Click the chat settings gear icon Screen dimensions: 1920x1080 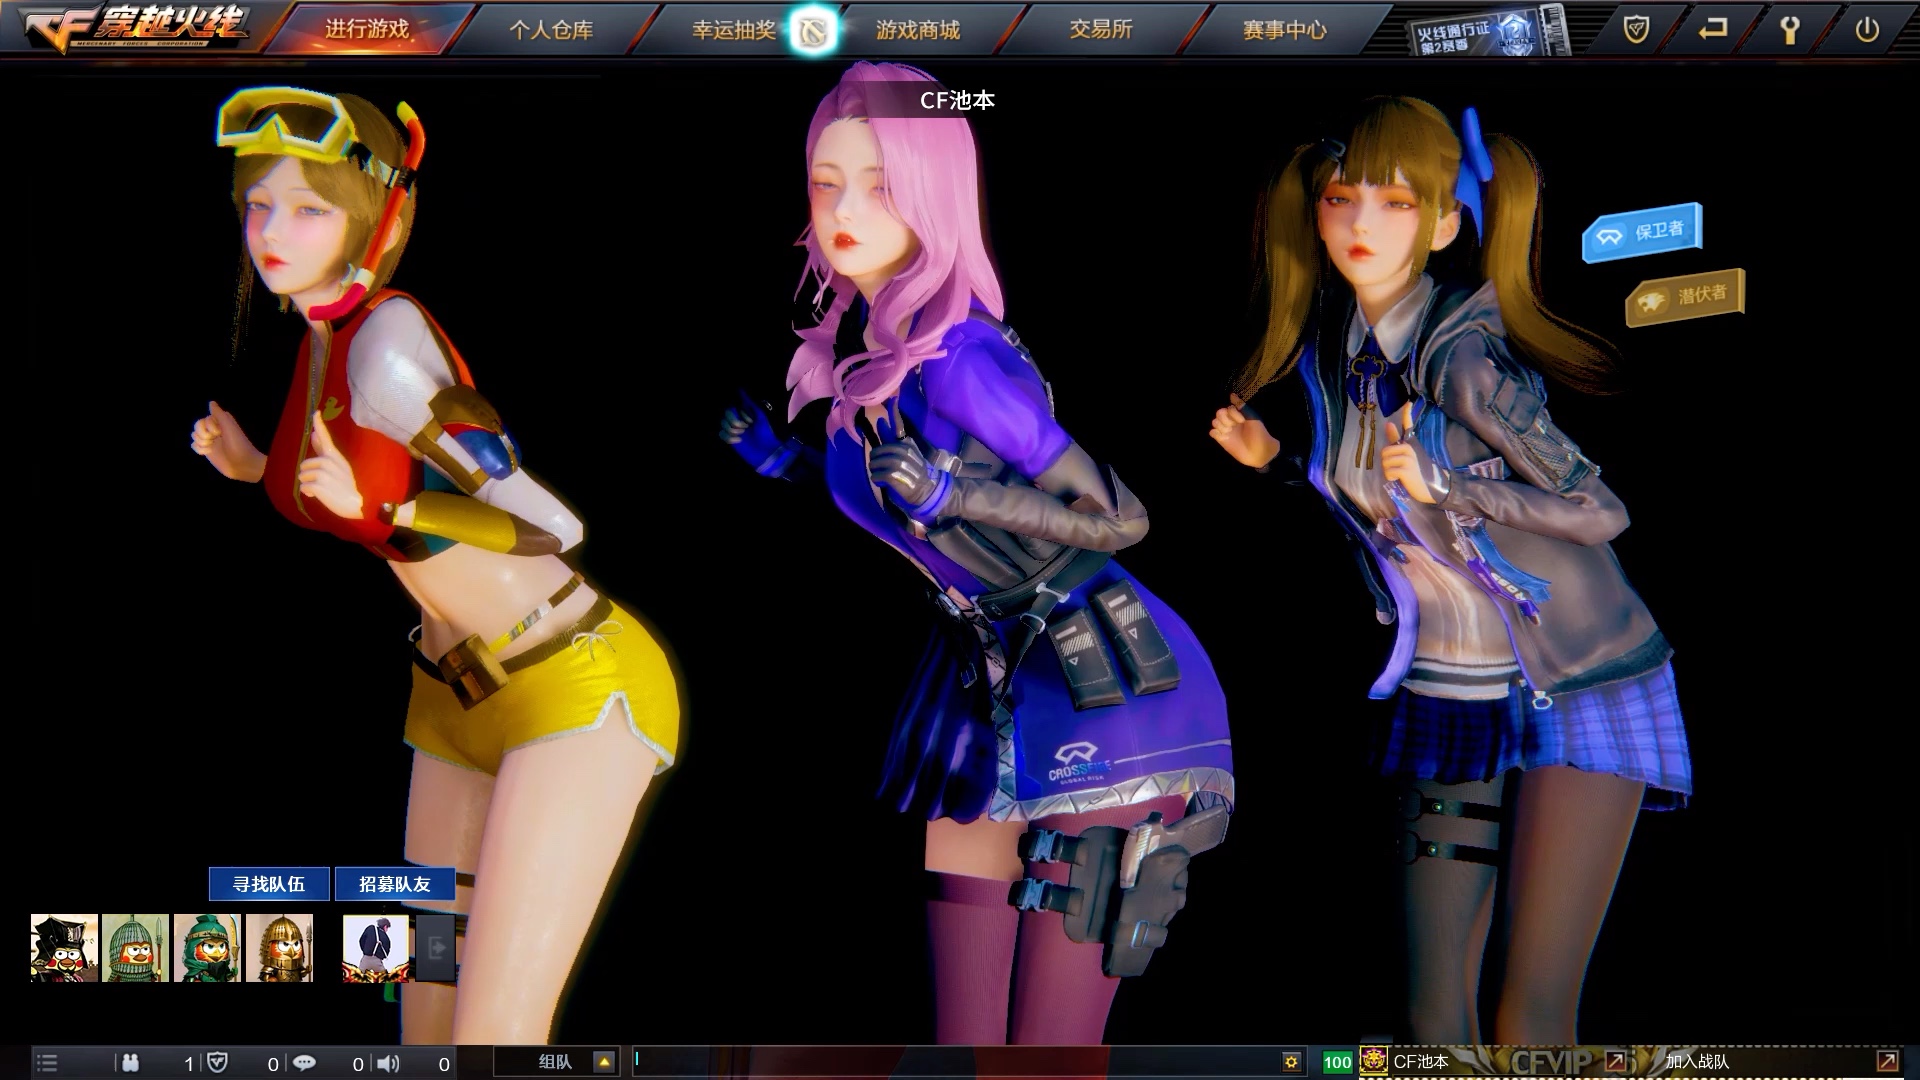click(1291, 1062)
